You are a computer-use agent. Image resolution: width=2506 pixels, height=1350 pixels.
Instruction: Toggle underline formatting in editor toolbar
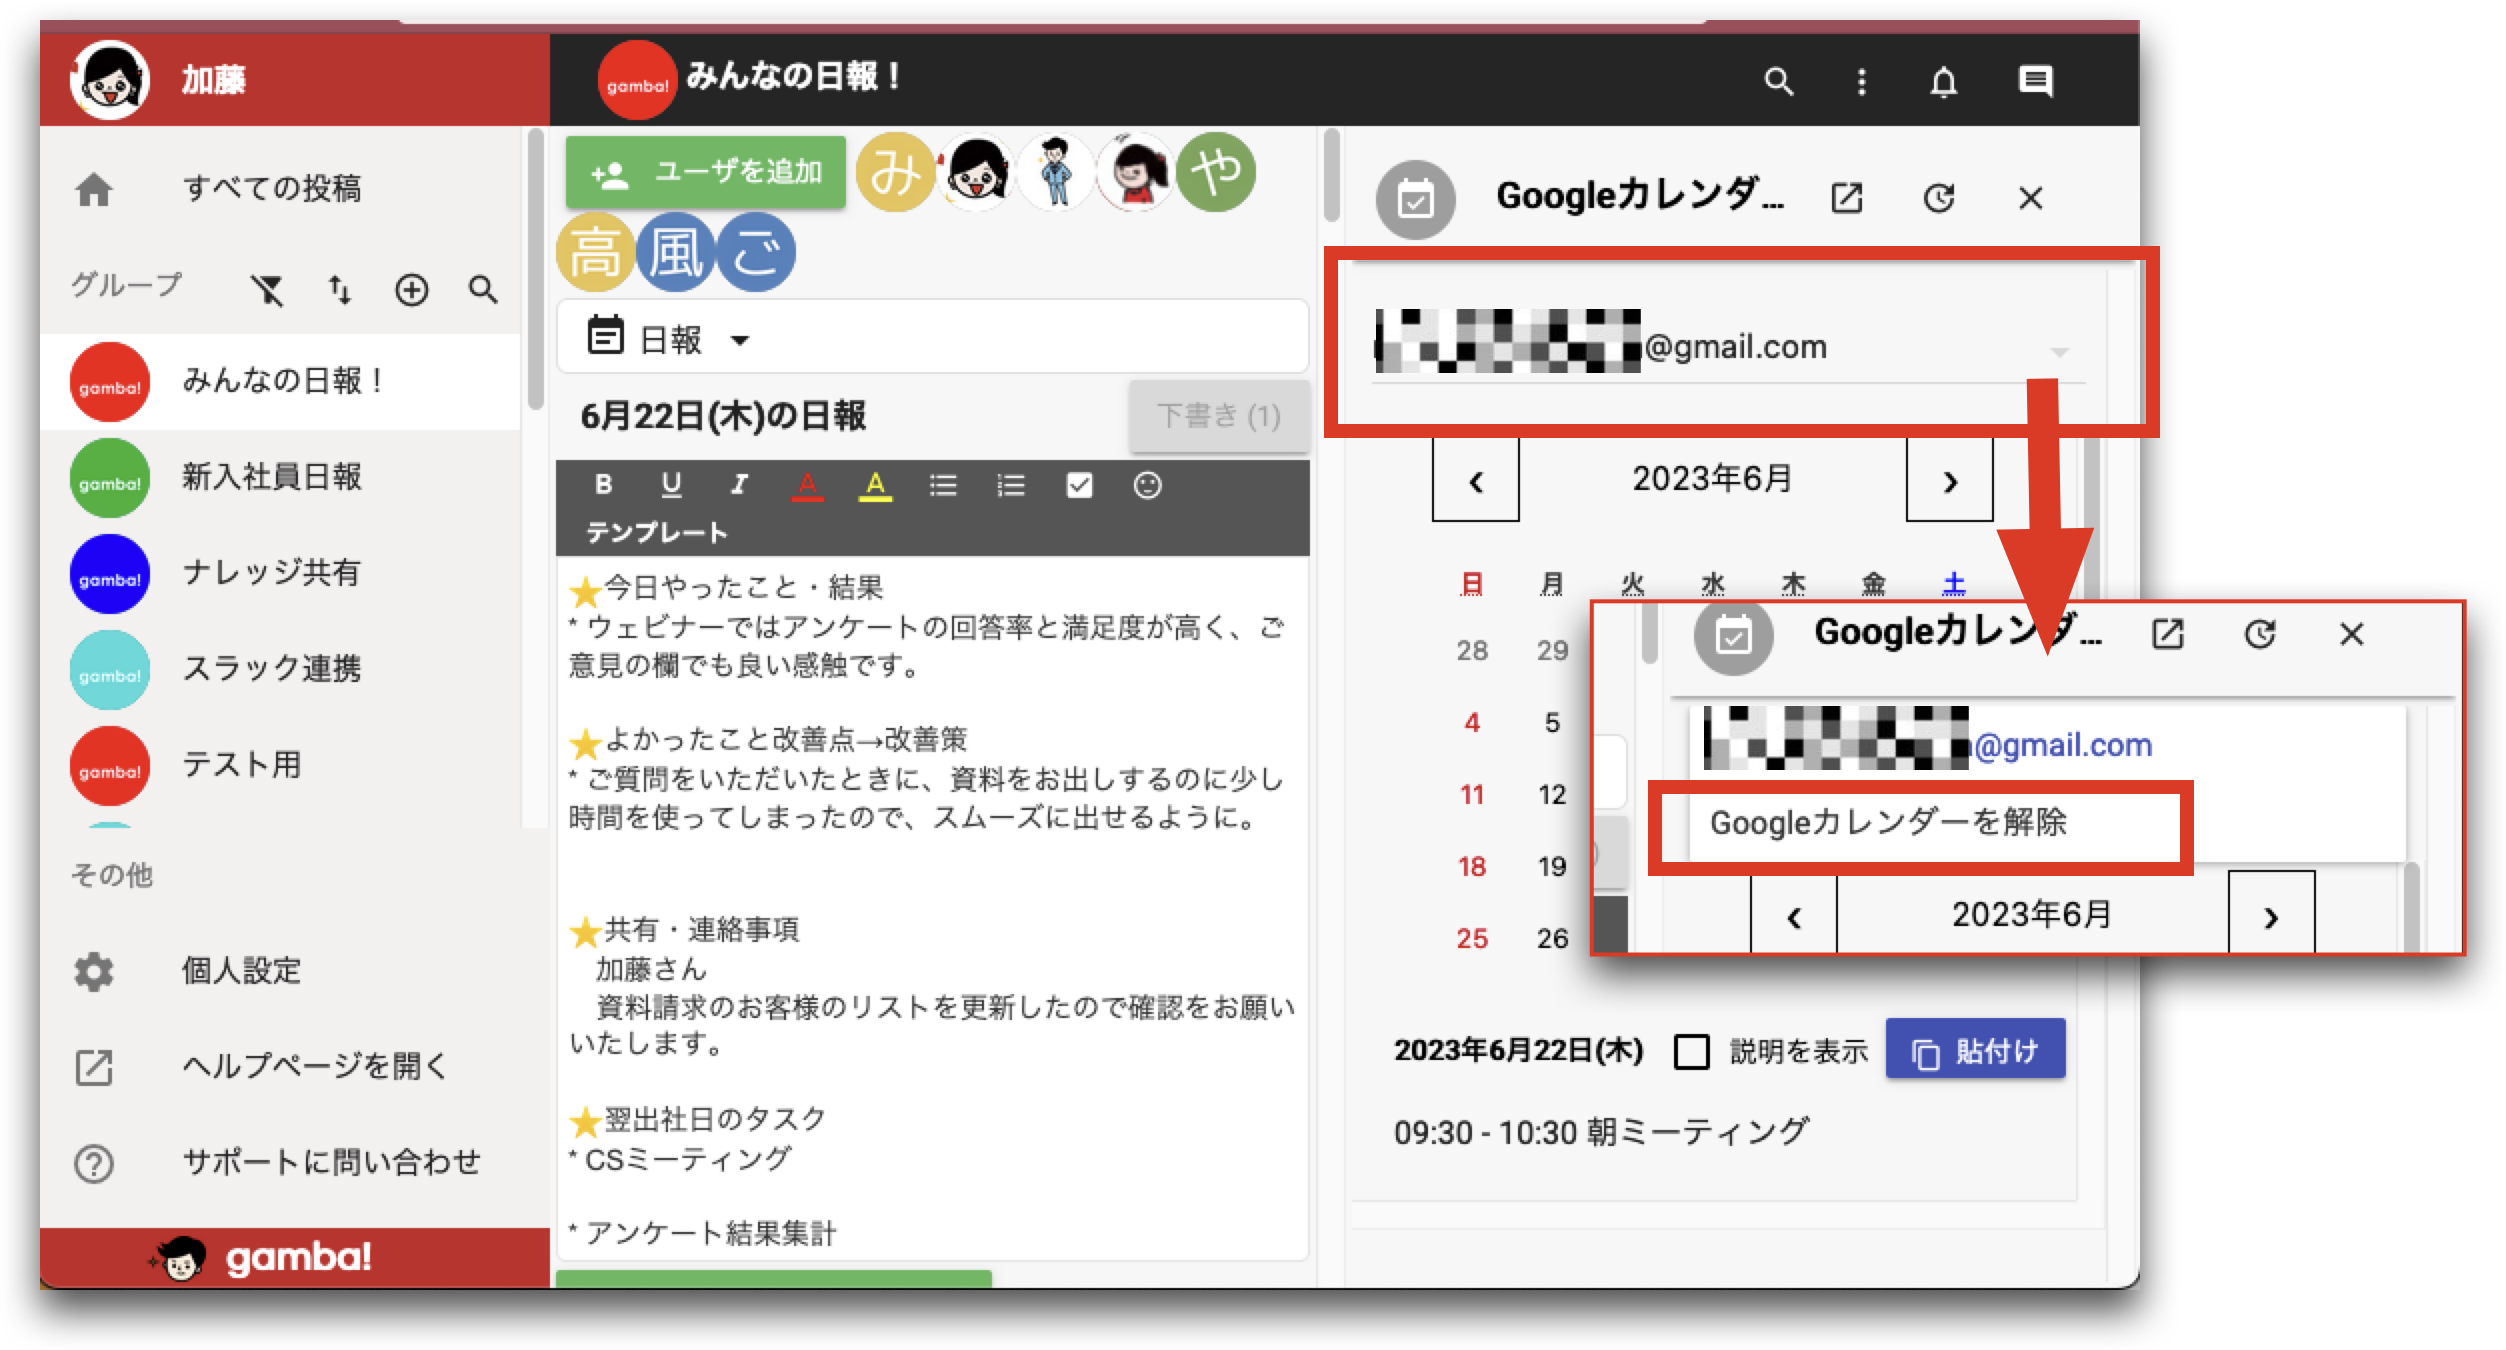(x=671, y=485)
